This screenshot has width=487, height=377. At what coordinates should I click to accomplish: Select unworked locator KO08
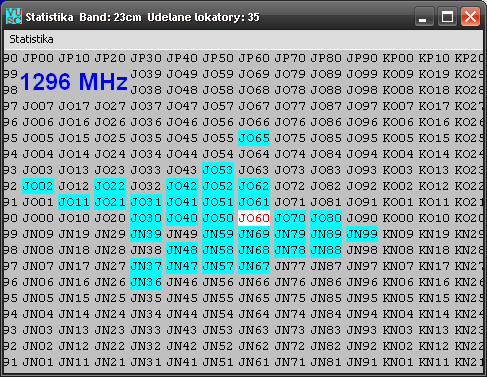click(x=398, y=90)
